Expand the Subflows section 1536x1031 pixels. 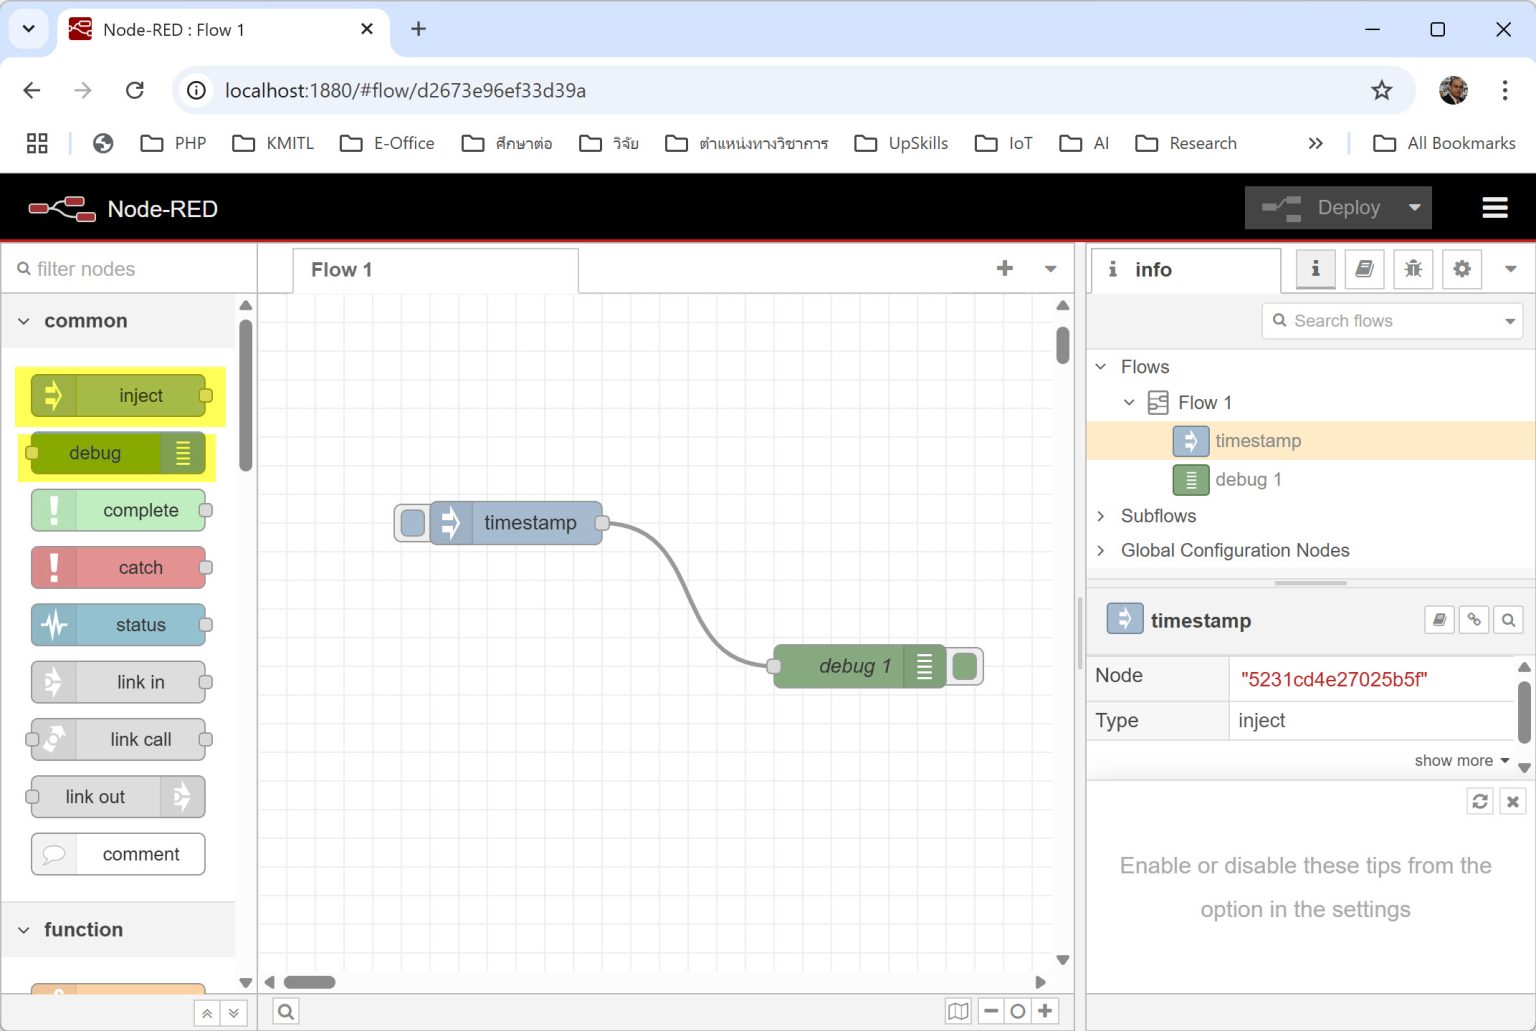(1101, 516)
